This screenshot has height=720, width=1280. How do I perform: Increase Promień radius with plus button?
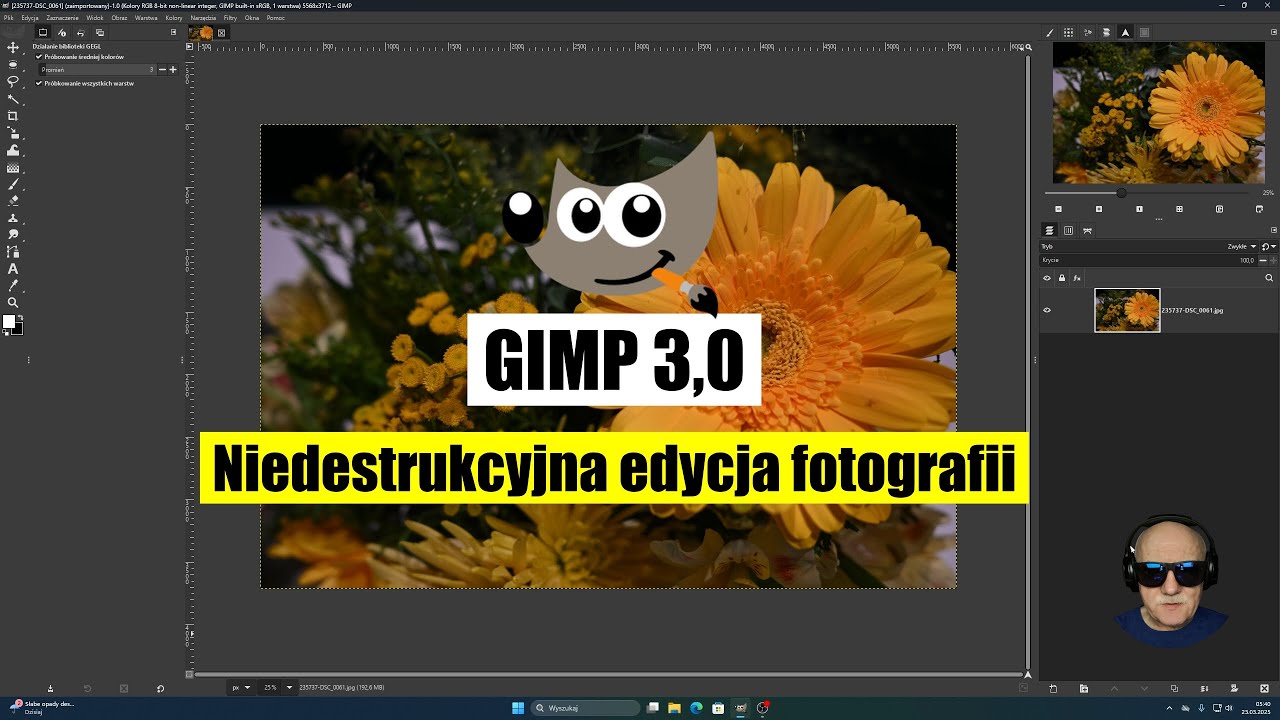173,70
